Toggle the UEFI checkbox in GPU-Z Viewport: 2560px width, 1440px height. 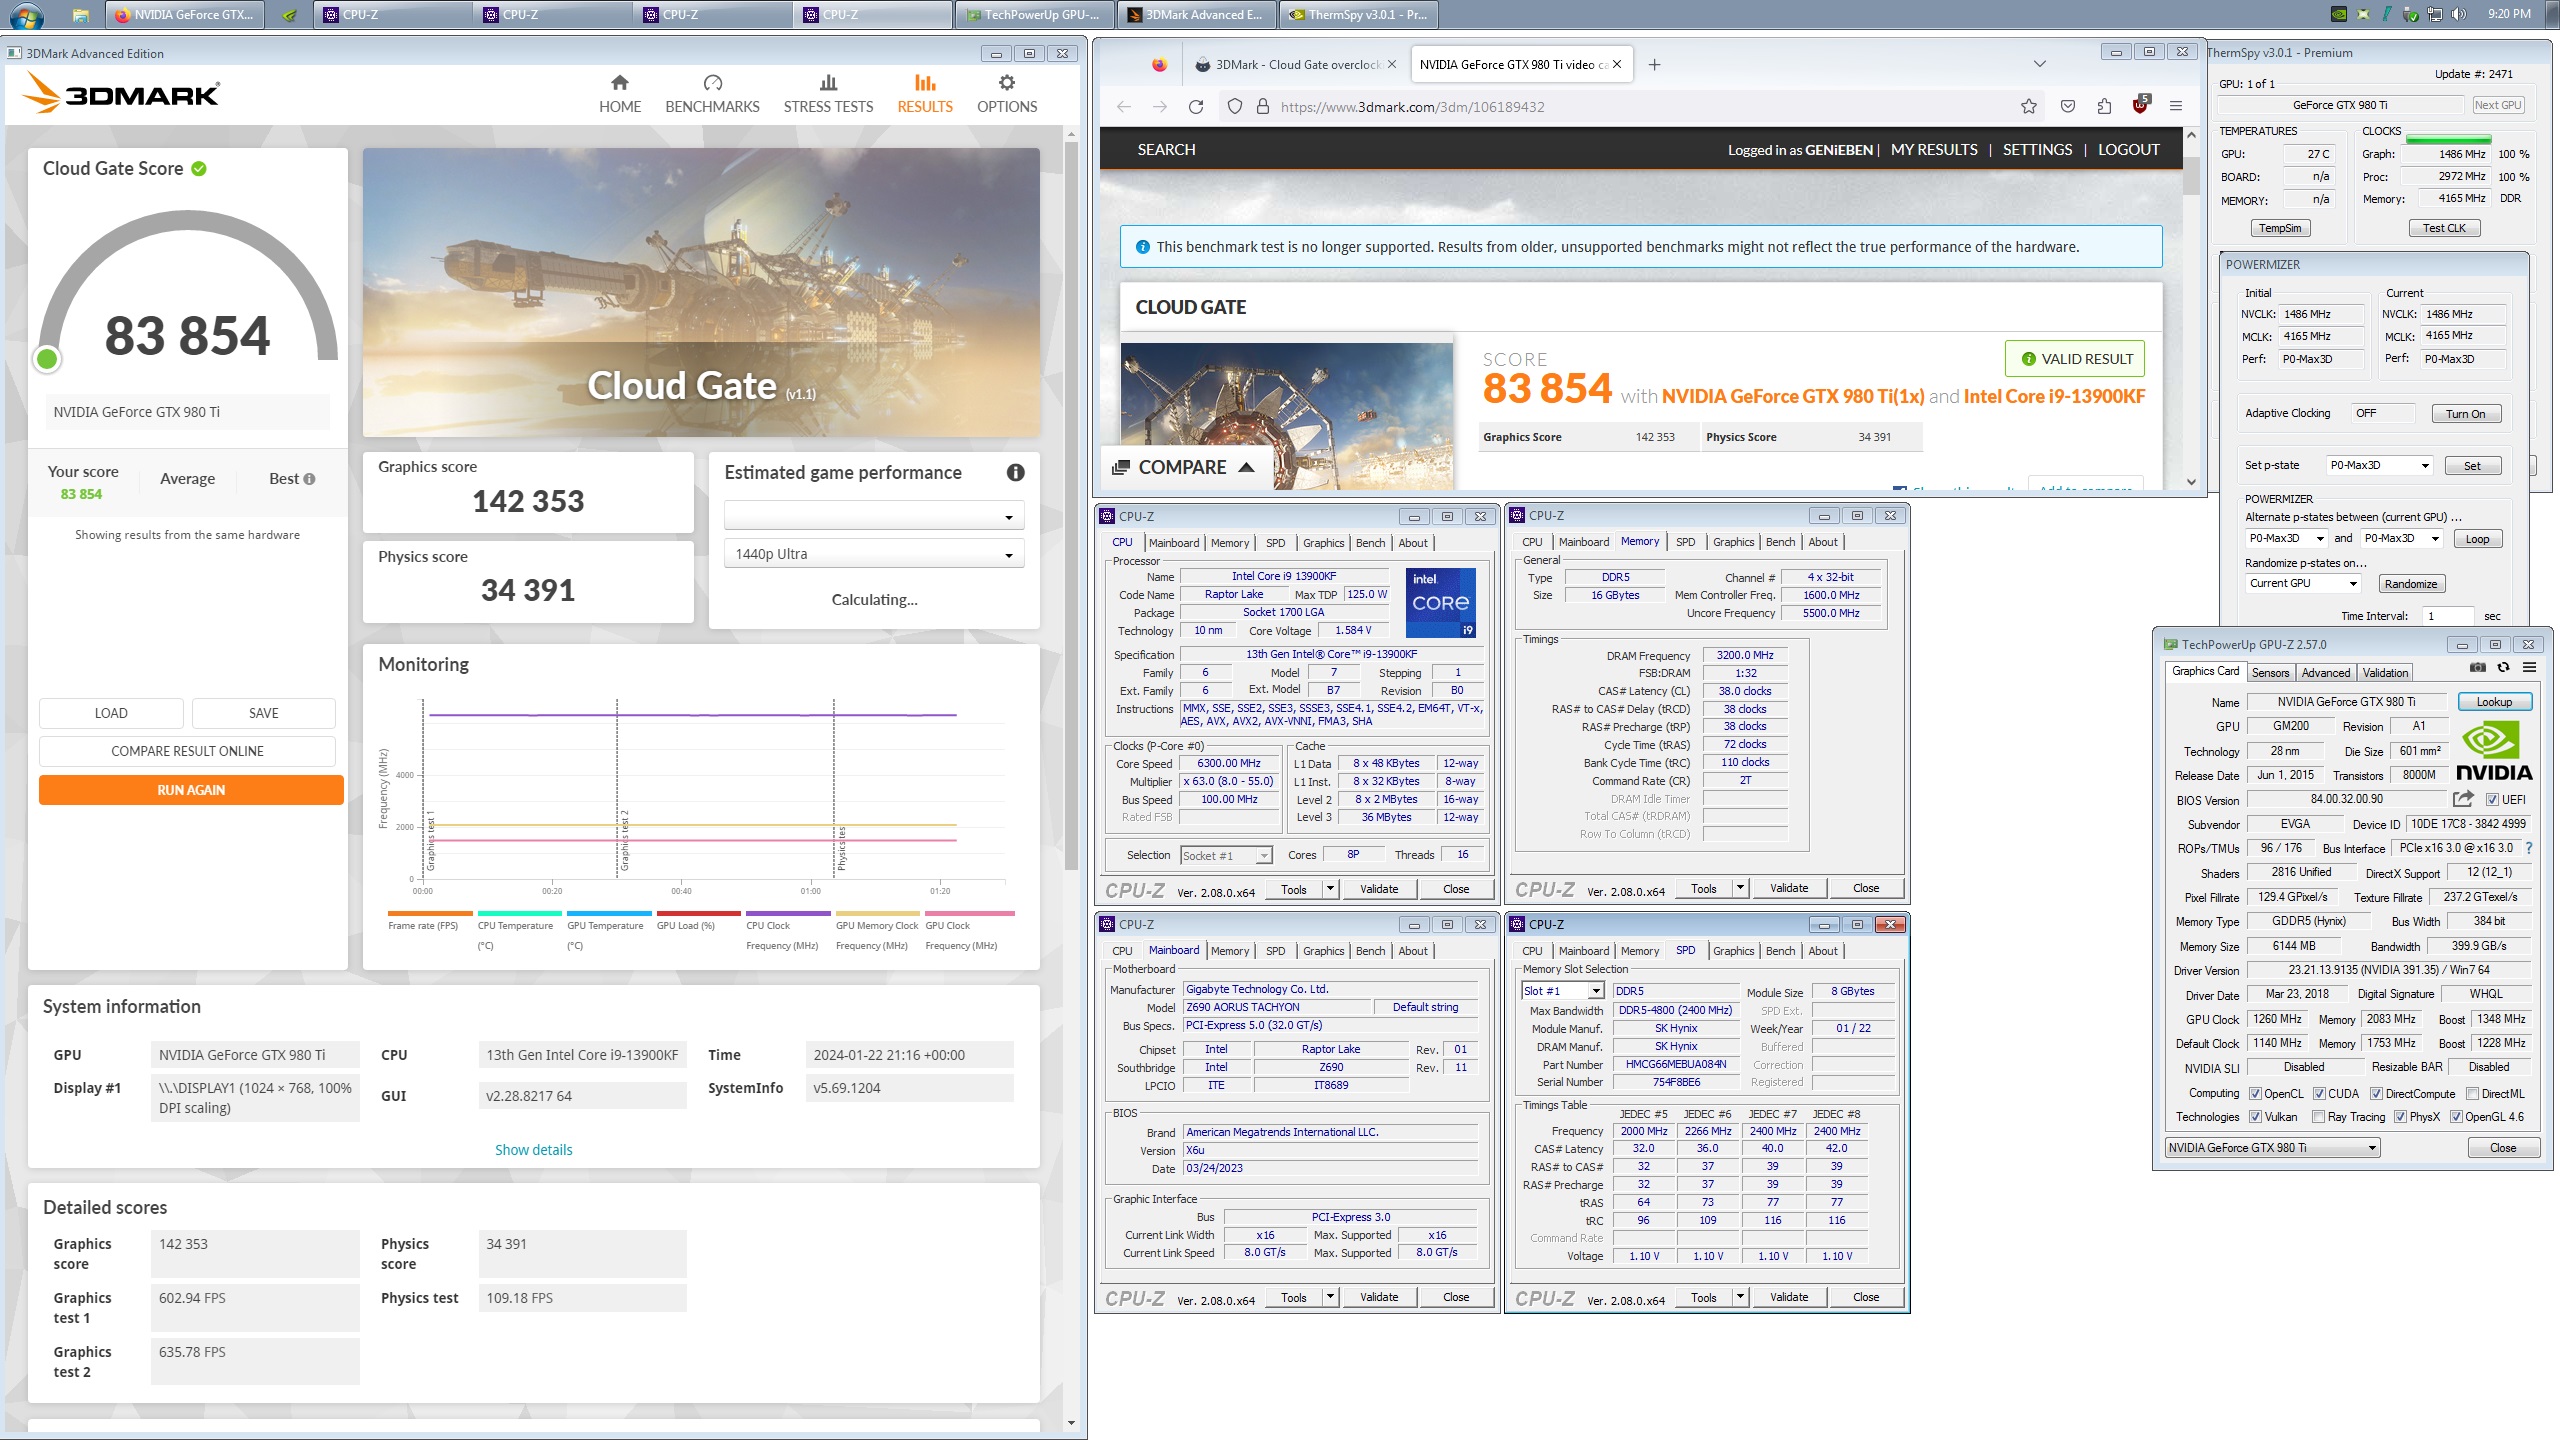[x=2492, y=800]
